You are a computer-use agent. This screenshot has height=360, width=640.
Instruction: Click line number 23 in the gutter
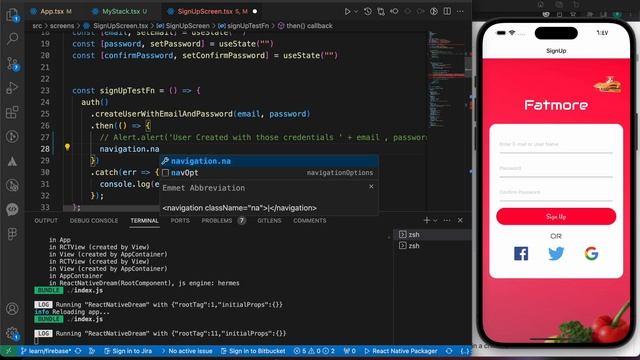(45, 91)
